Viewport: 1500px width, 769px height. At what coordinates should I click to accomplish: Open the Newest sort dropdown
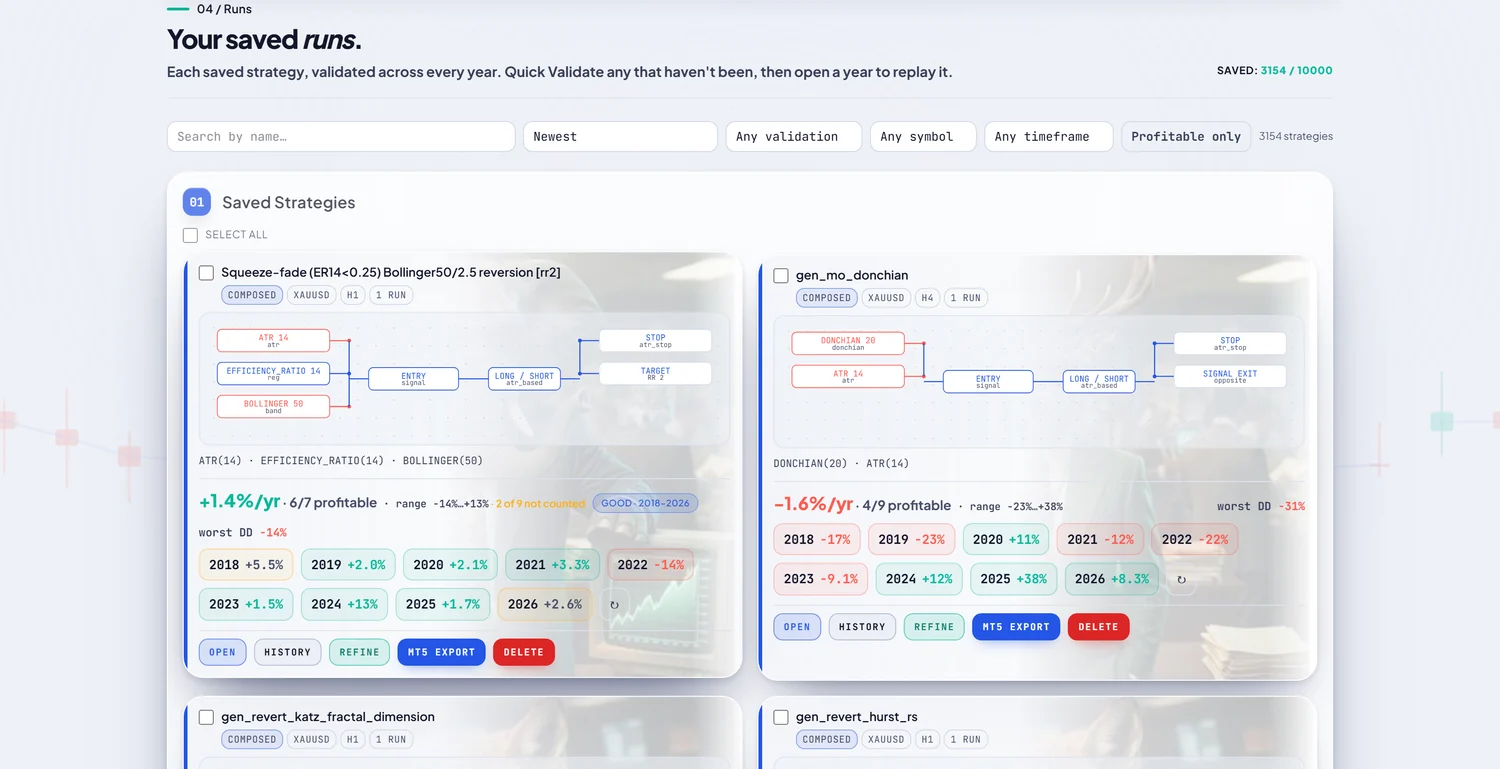click(620, 136)
